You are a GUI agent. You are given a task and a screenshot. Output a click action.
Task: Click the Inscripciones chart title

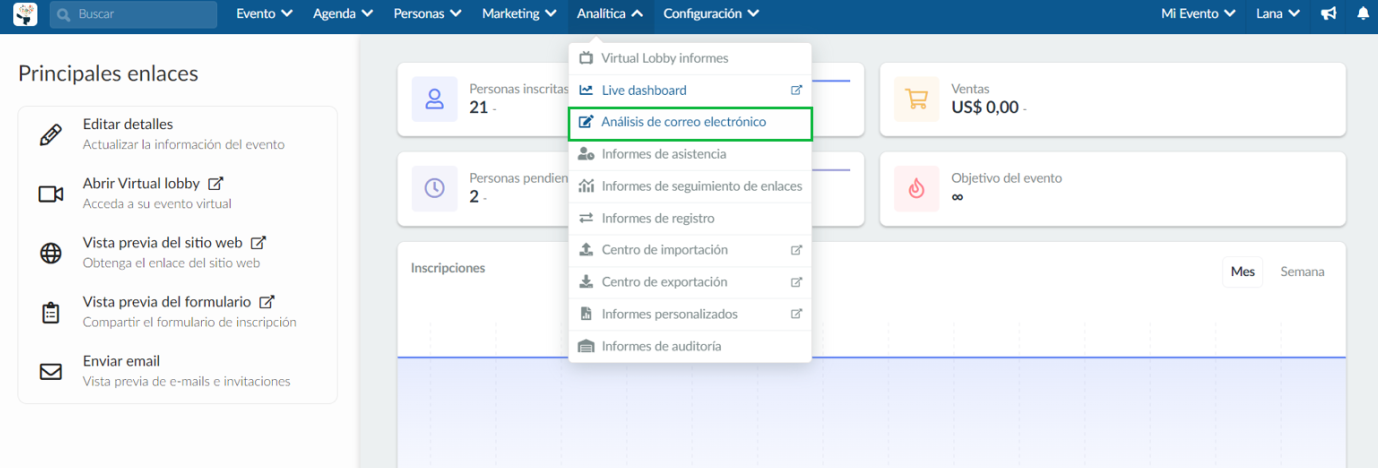448,268
